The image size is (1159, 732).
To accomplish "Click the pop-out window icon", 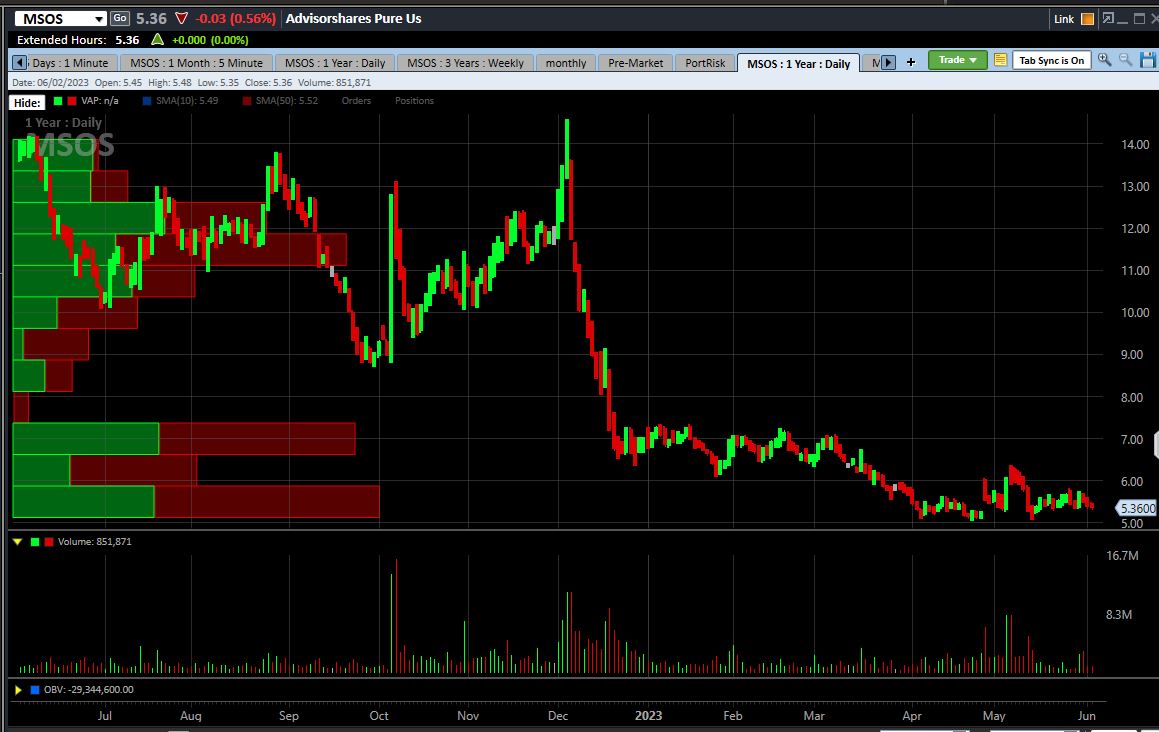I will [1108, 18].
